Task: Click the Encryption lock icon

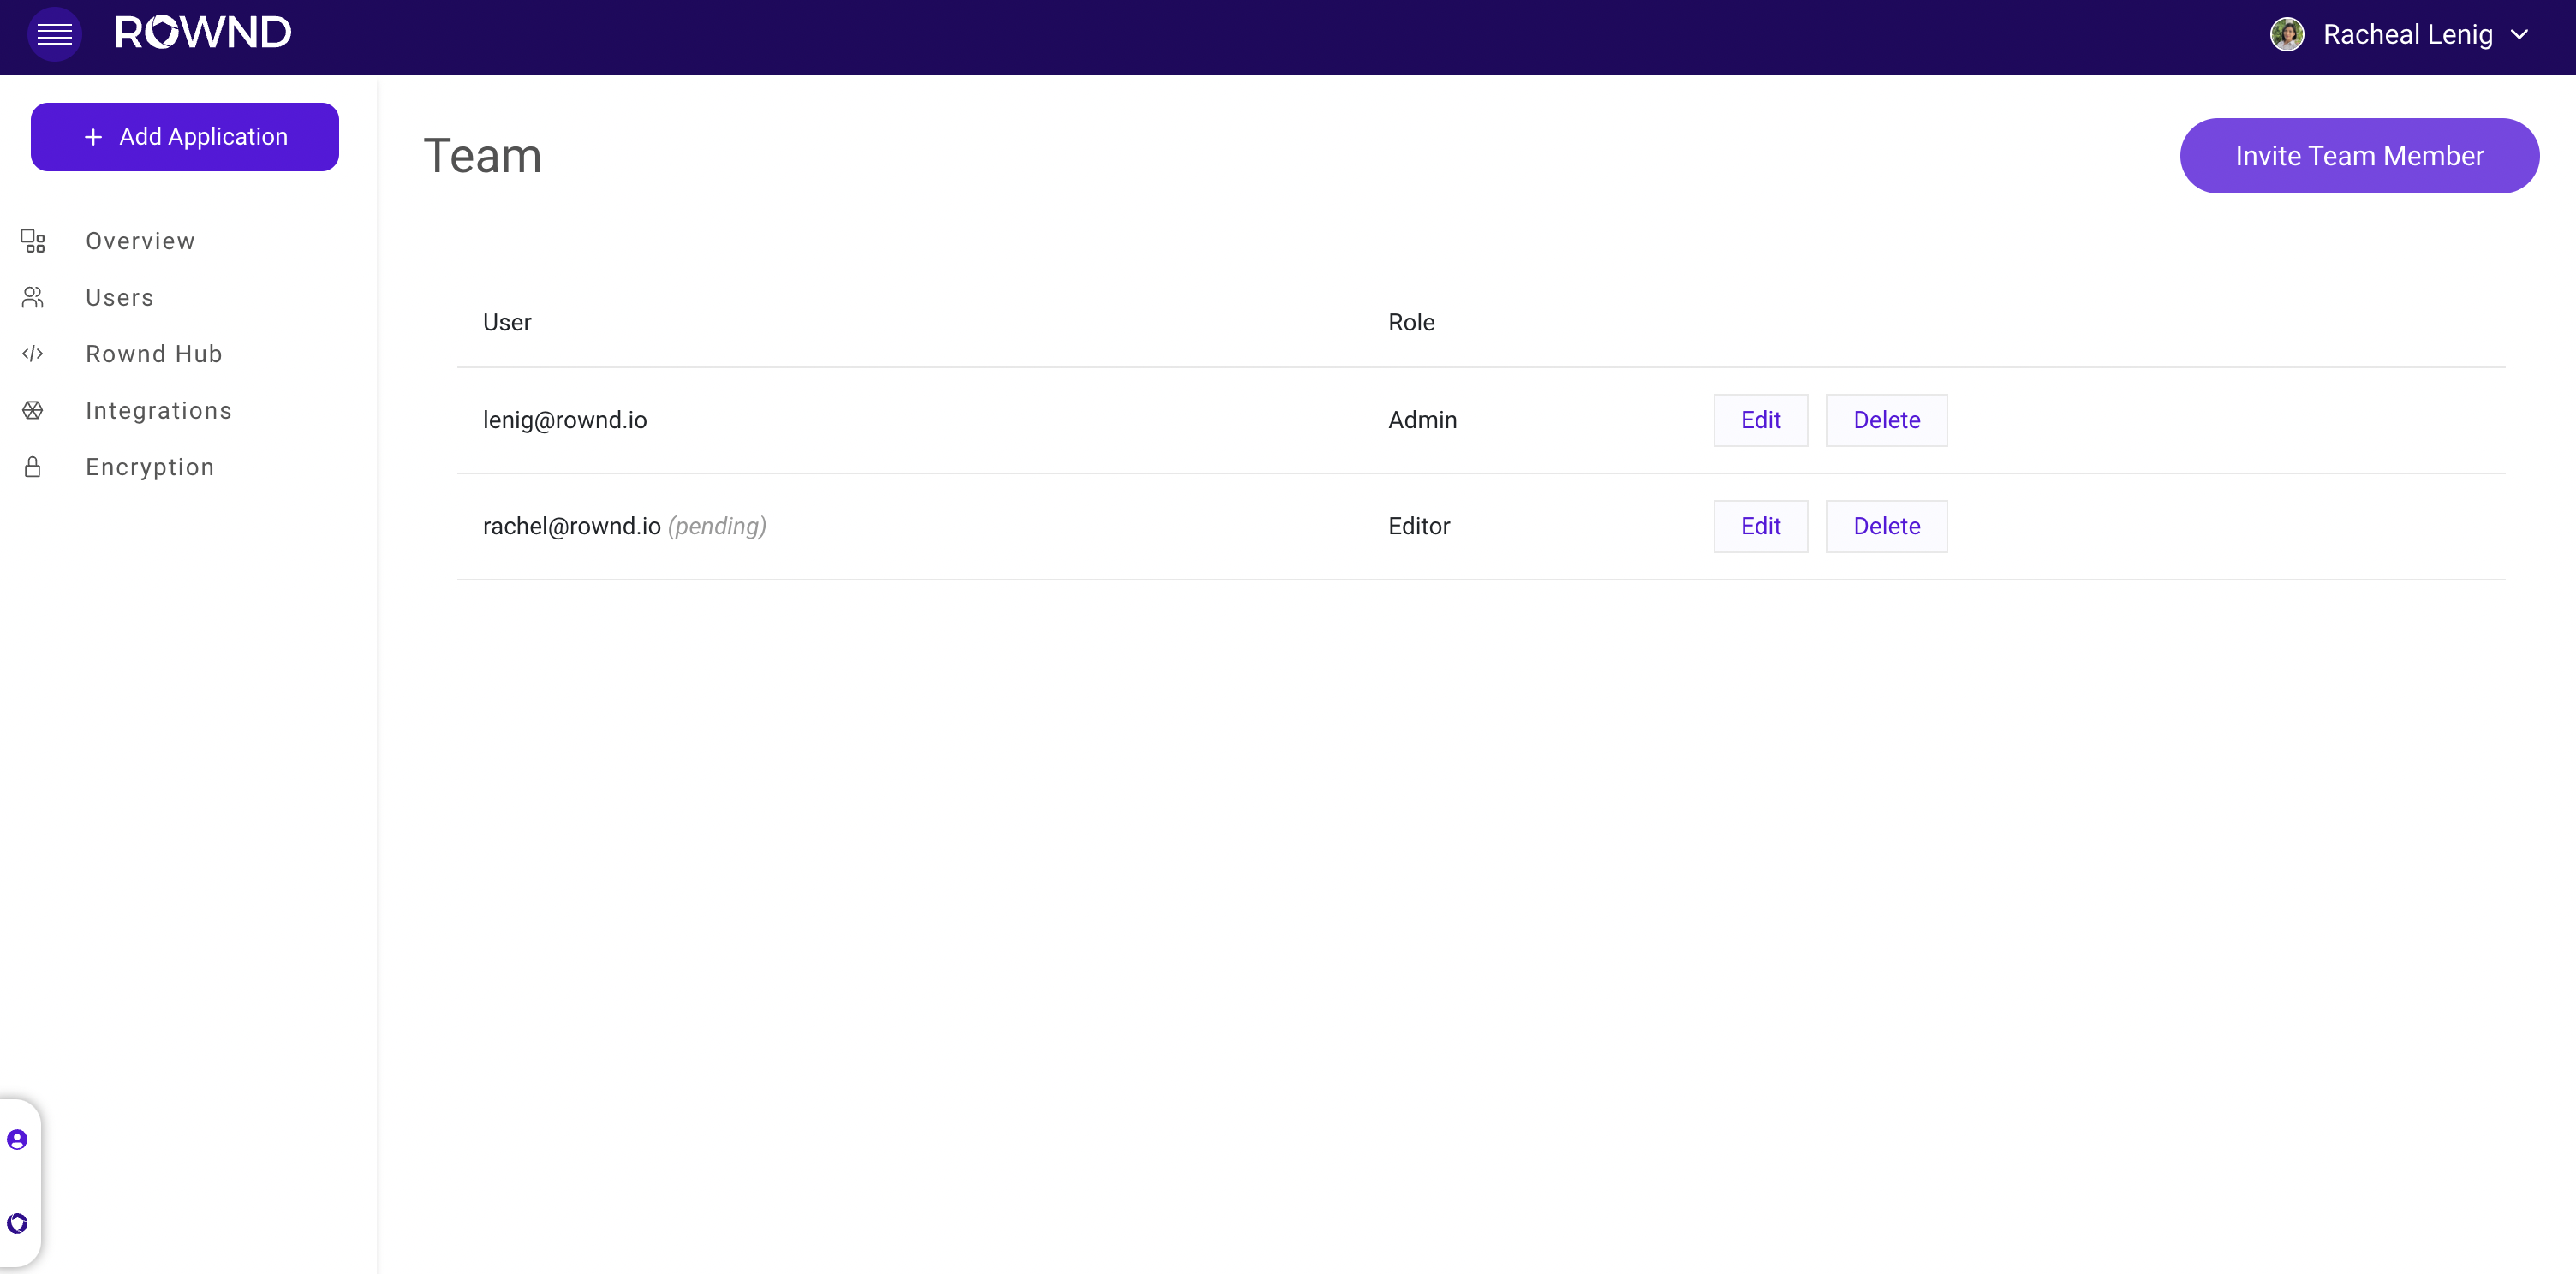Action: click(33, 467)
